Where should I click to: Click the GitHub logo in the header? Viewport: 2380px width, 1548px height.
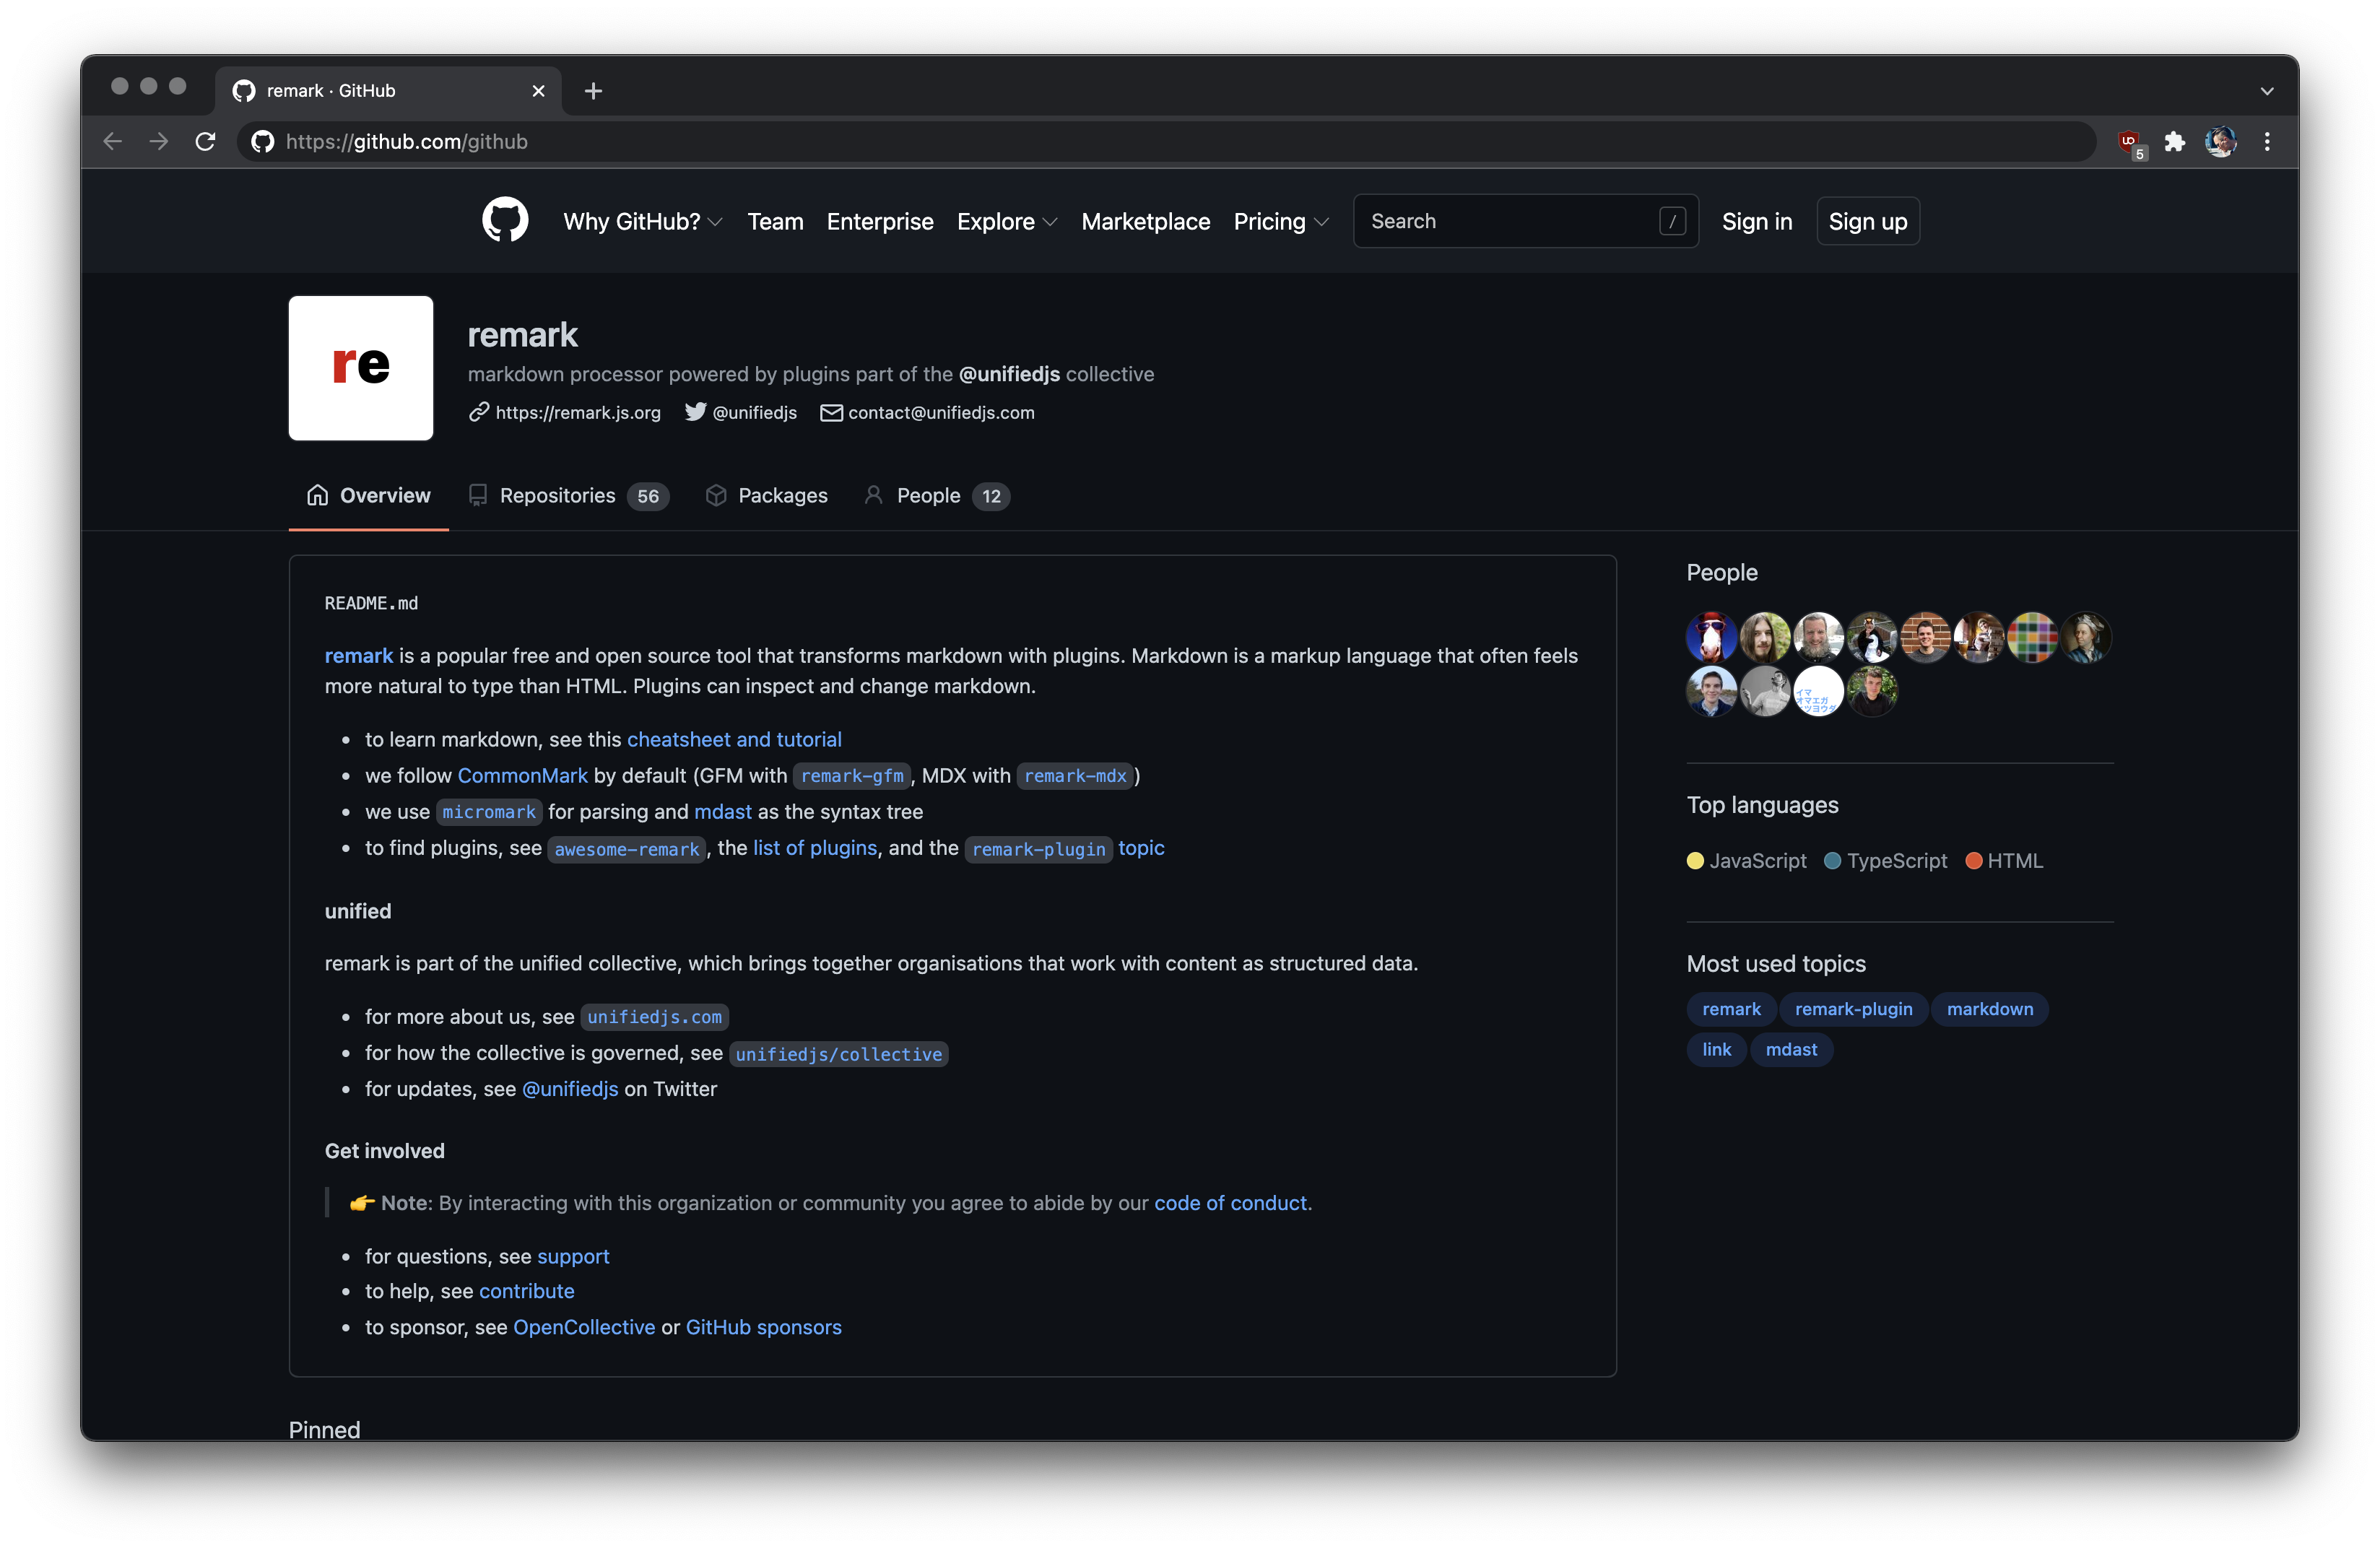point(504,221)
